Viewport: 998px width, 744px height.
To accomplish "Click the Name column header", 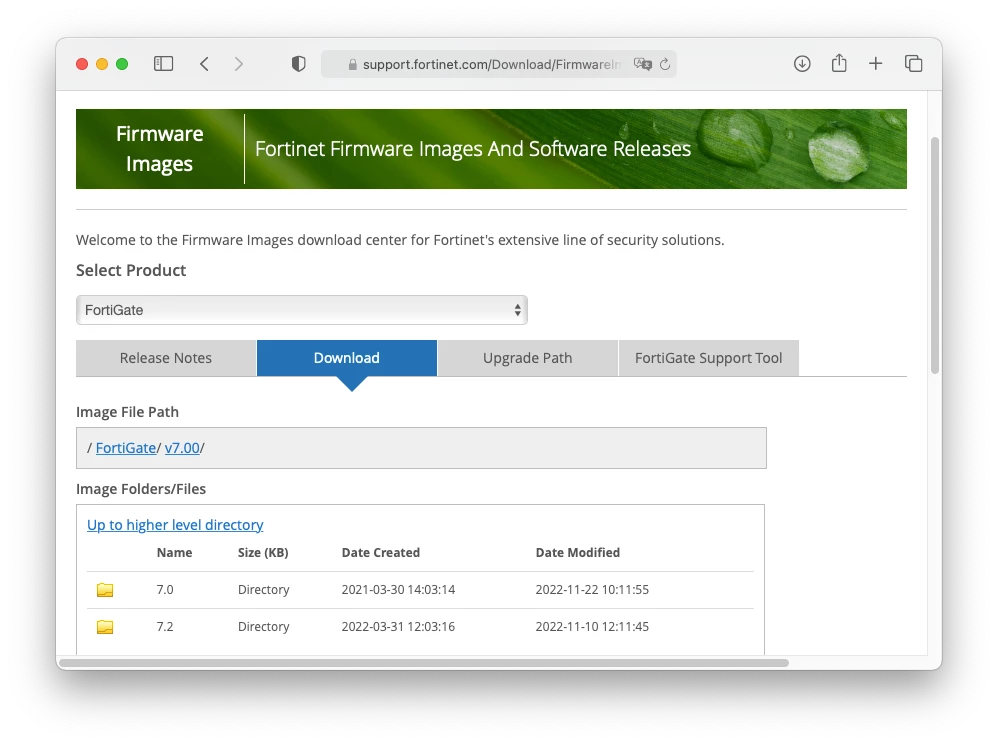I will tap(174, 552).
